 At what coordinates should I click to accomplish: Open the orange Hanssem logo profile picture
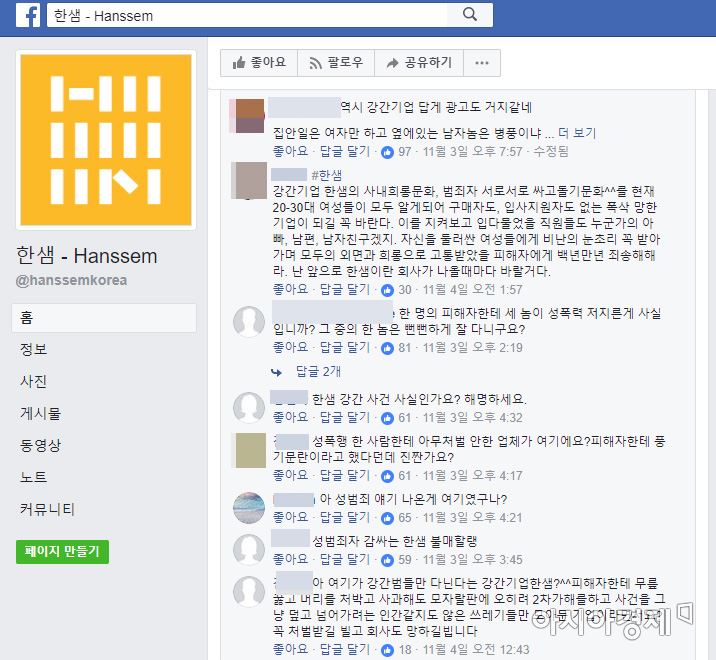click(x=106, y=140)
